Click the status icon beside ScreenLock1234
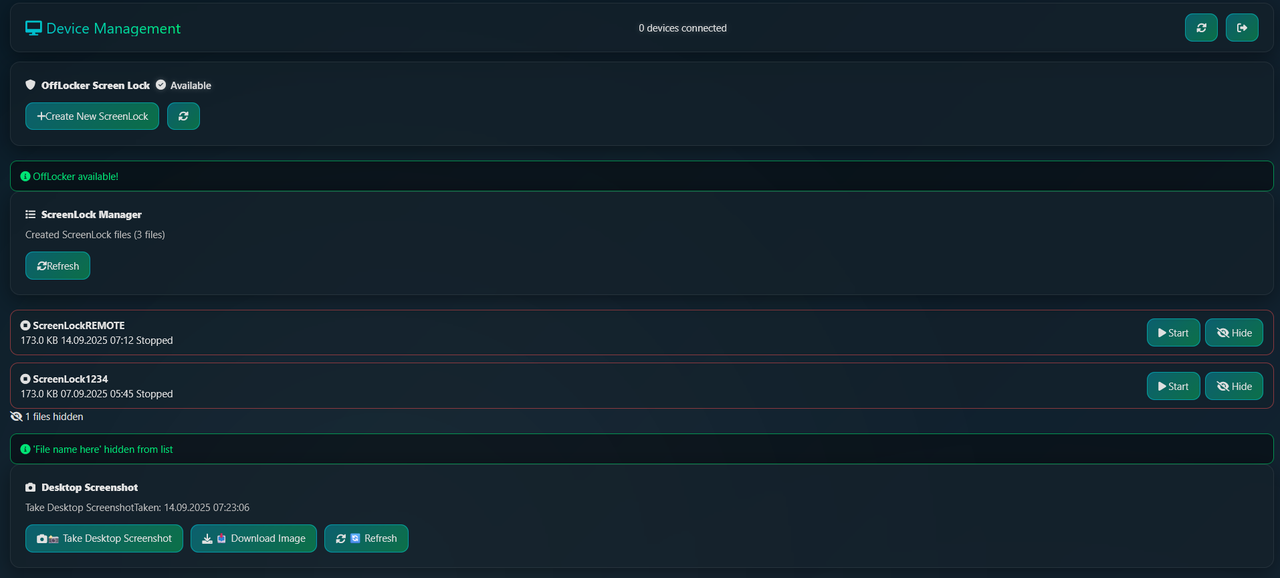 click(25, 379)
